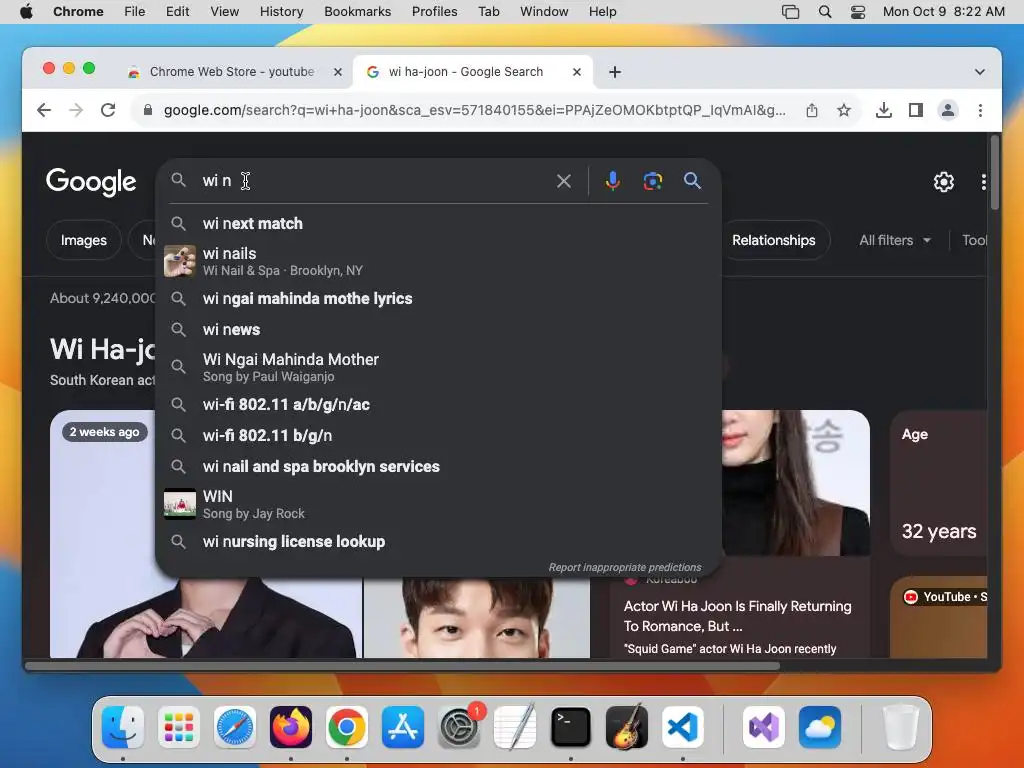View site security lock info
1024x768 pixels.
pyautogui.click(x=148, y=110)
